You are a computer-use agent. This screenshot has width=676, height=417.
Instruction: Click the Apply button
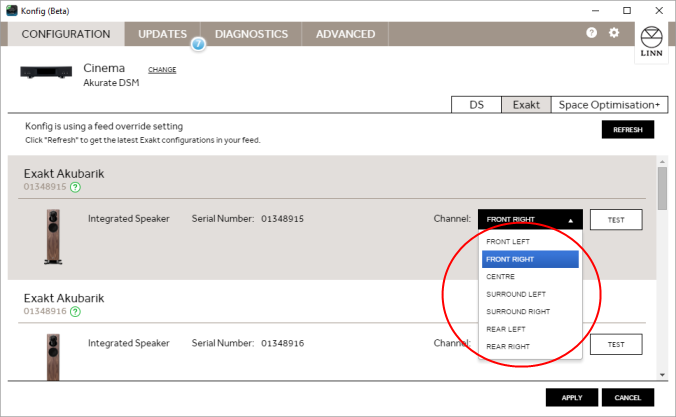(x=572, y=398)
